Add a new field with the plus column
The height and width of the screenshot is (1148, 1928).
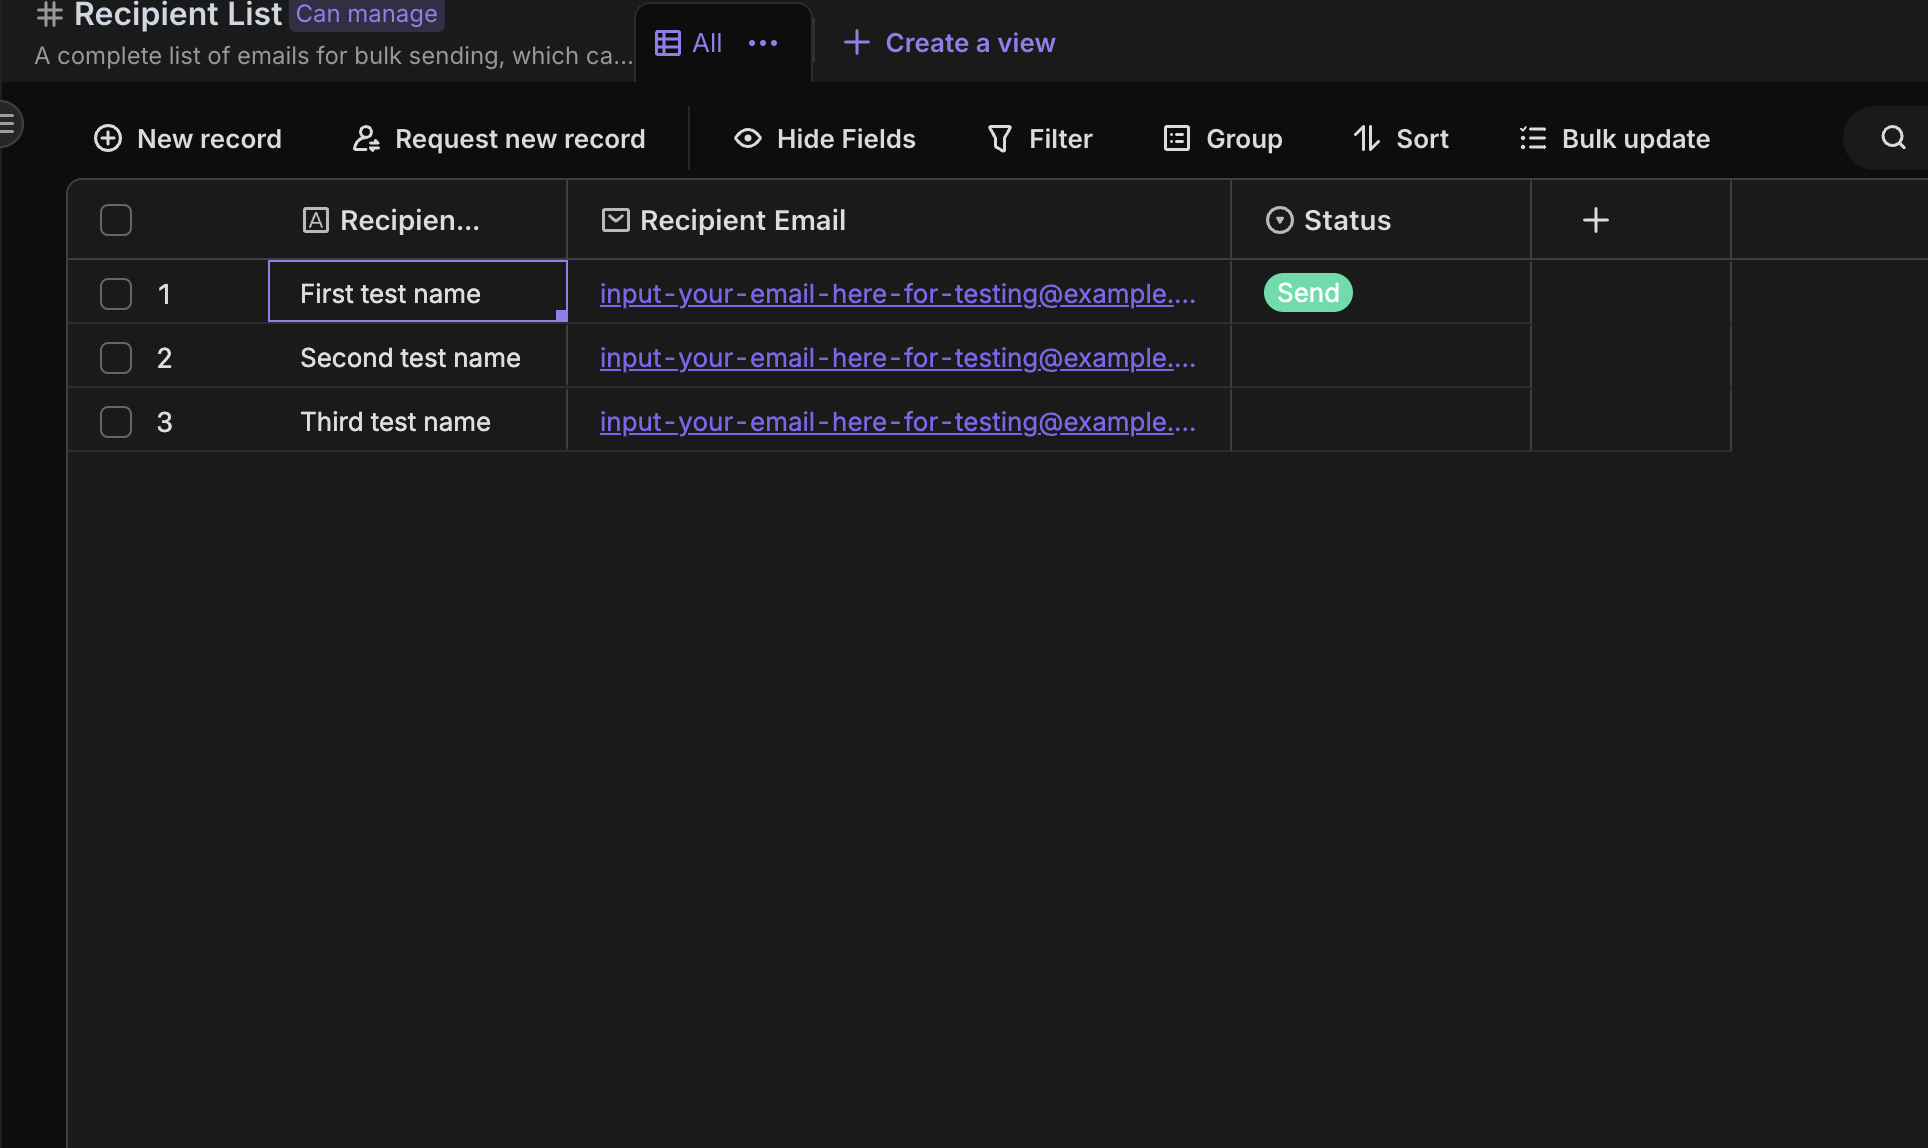pos(1596,220)
